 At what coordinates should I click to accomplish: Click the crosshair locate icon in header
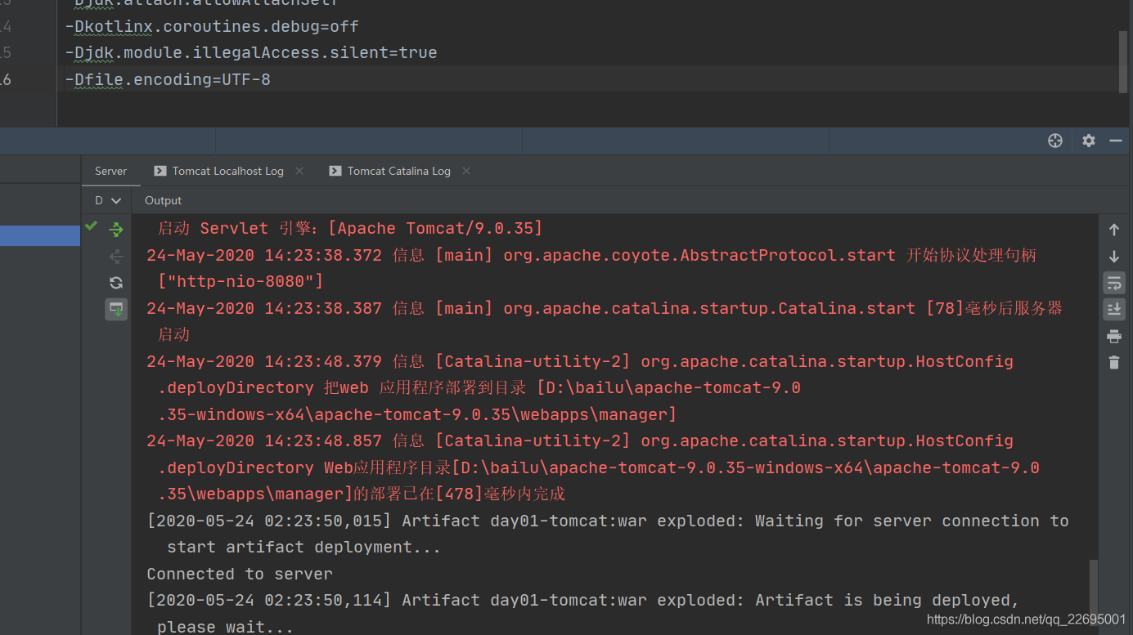(x=1055, y=141)
